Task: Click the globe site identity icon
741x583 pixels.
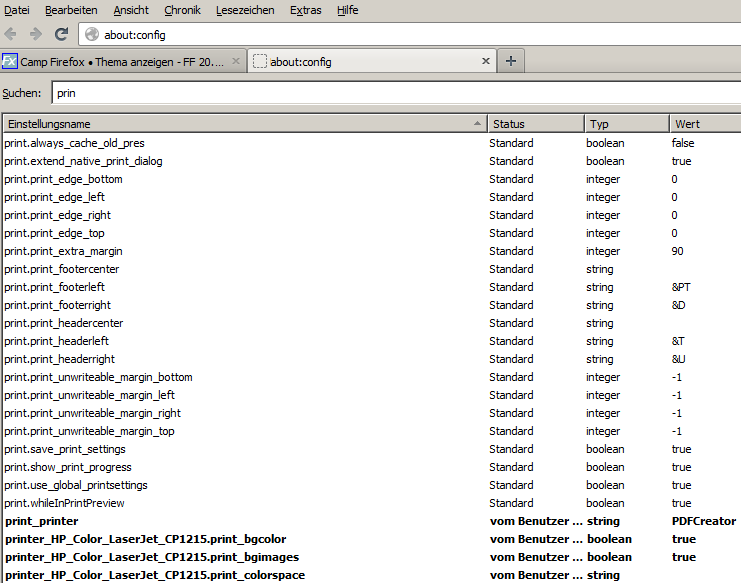Action: [92, 34]
